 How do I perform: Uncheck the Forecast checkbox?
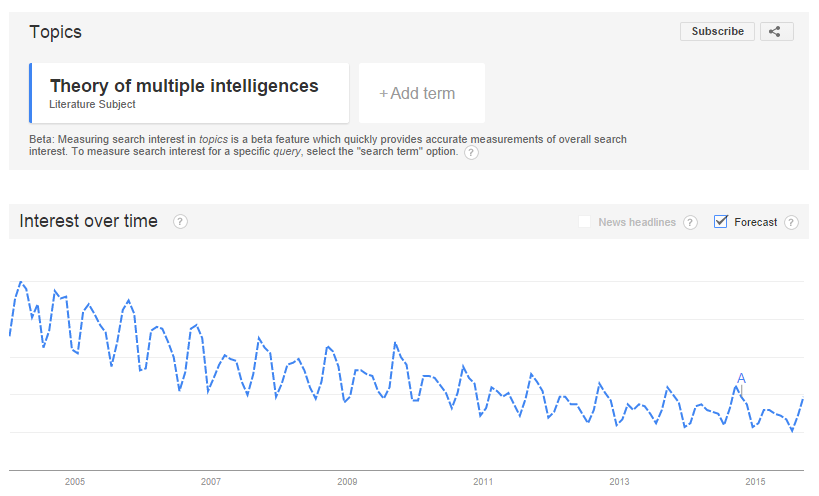click(721, 221)
